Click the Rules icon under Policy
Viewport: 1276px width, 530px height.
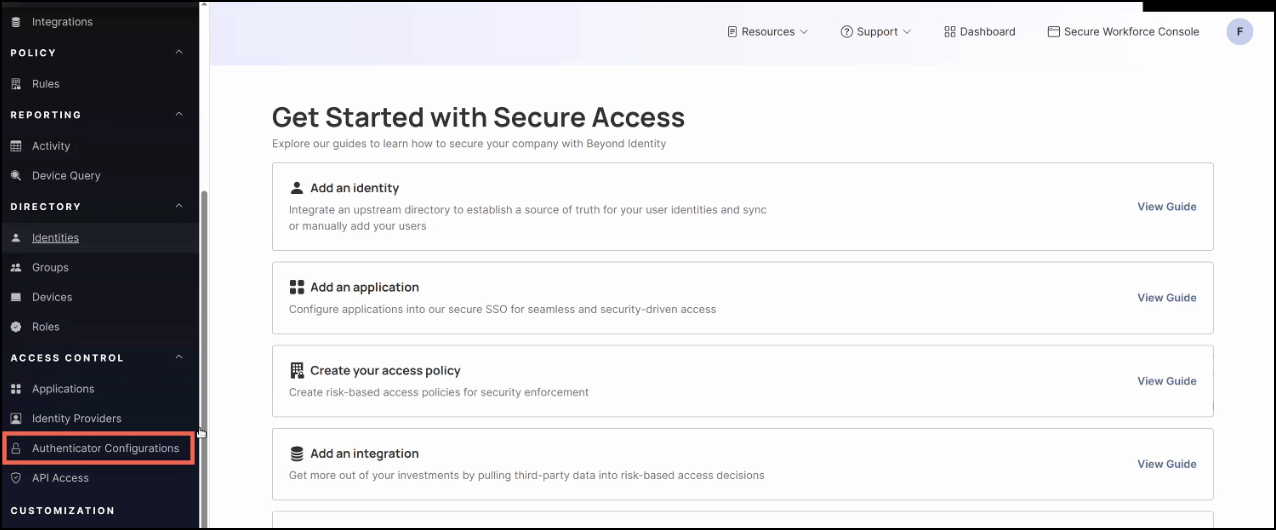pyautogui.click(x=15, y=84)
